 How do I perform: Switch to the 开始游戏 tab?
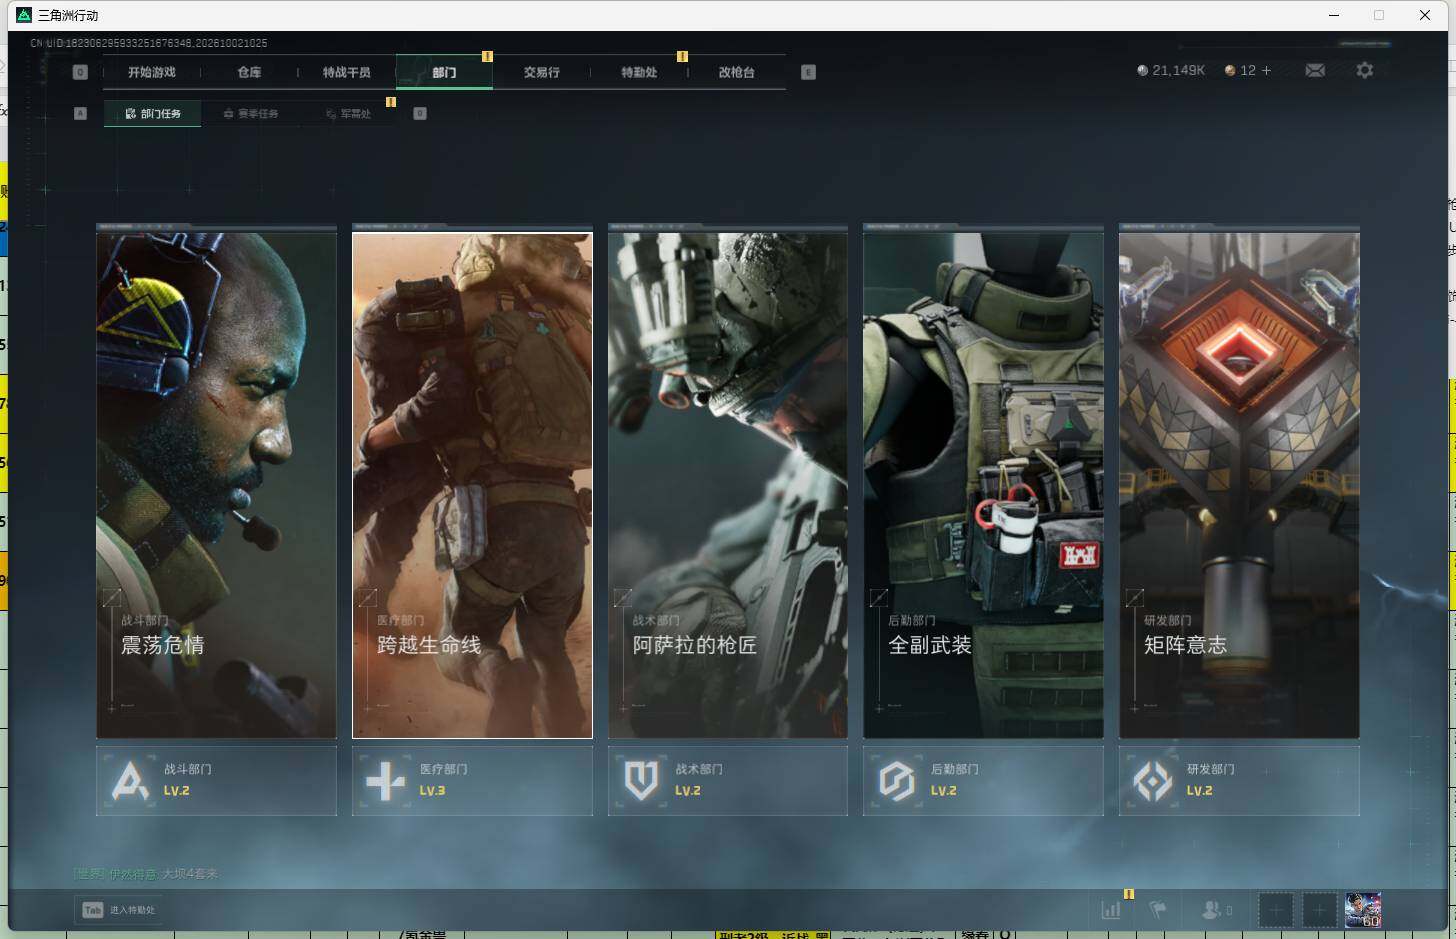(x=152, y=72)
